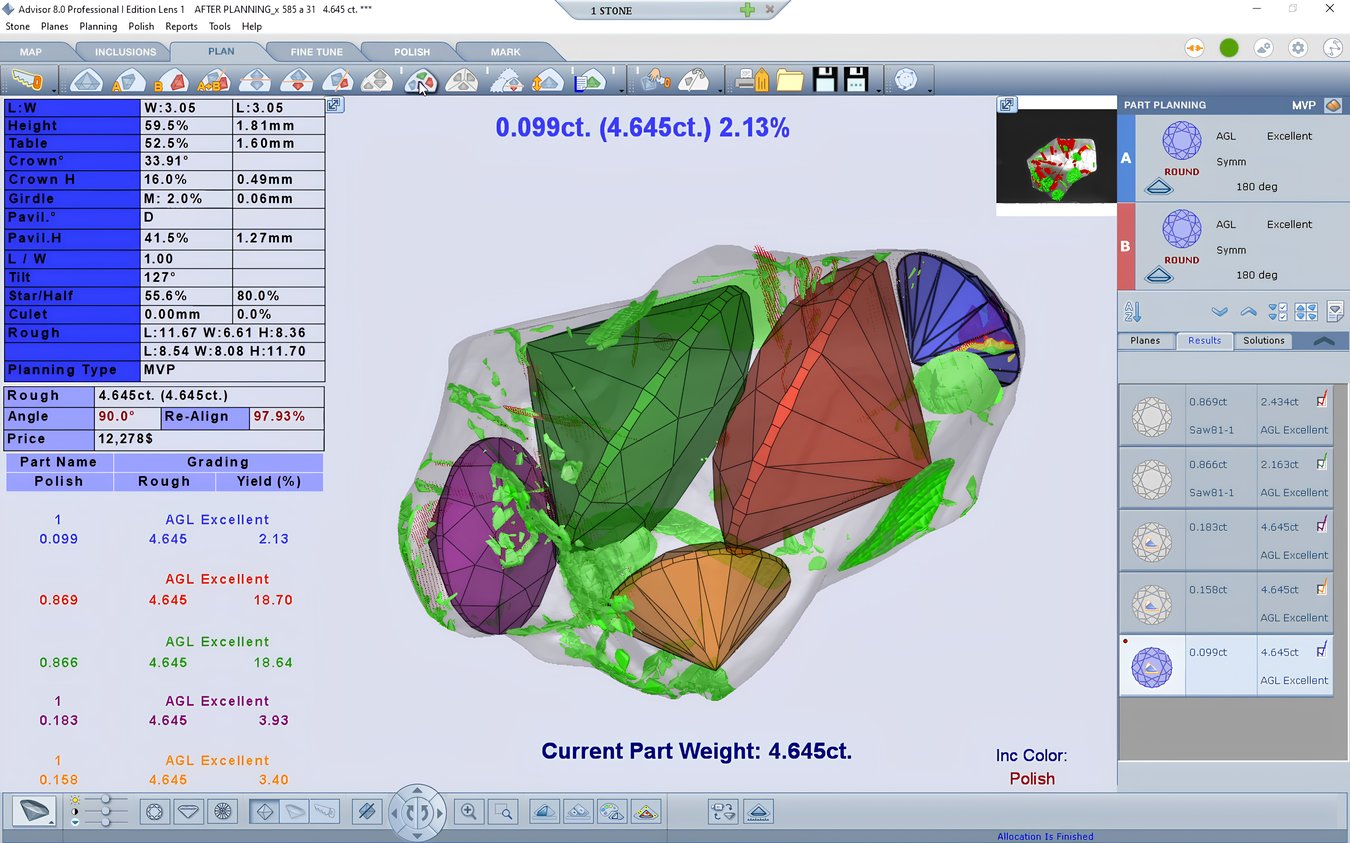1350x843 pixels.
Task: Collapse the Part Planning panel with the chevron
Action: point(1325,340)
